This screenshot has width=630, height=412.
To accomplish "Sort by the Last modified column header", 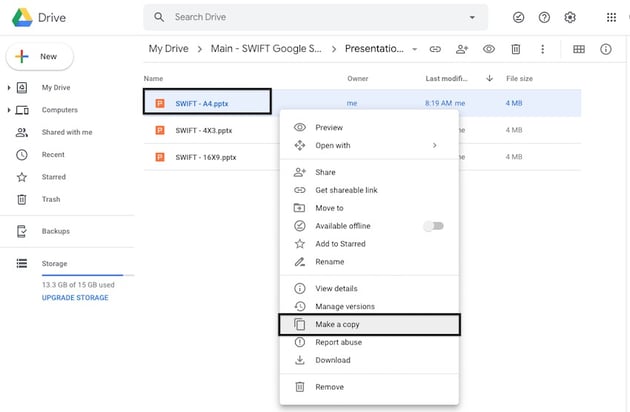I will 446,78.
